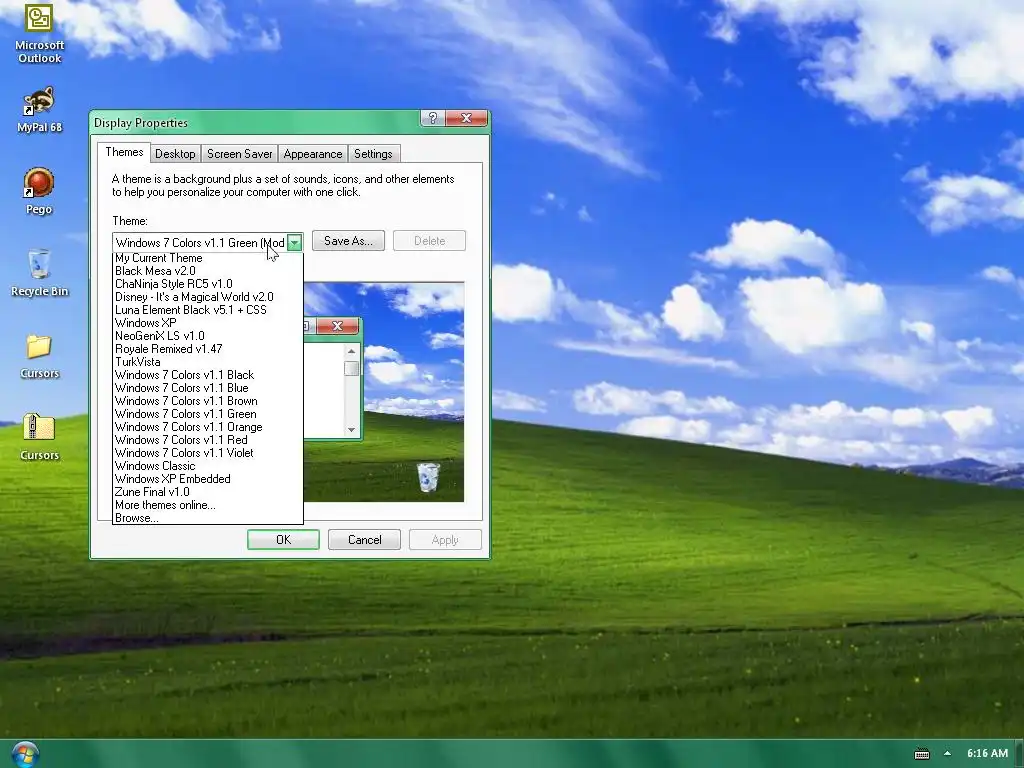
Task: Choose Zune Final v1.0 theme
Action: point(208,492)
